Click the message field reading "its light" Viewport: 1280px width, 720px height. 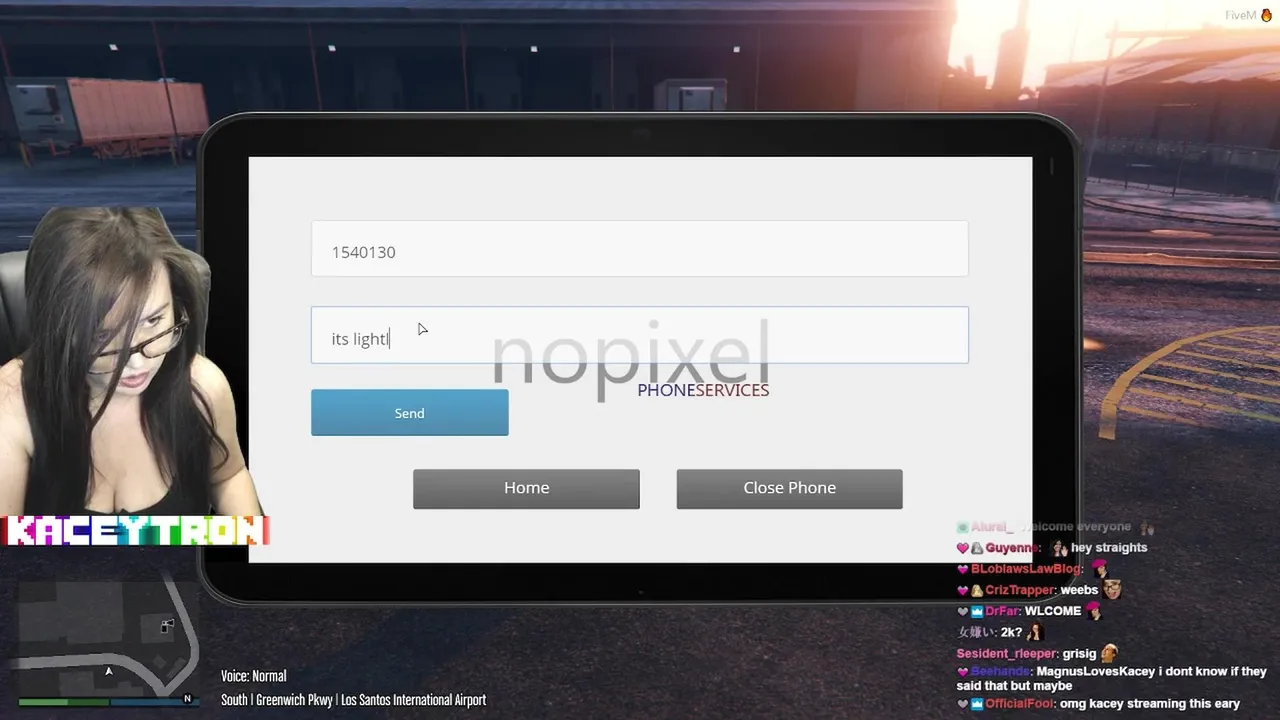639,335
